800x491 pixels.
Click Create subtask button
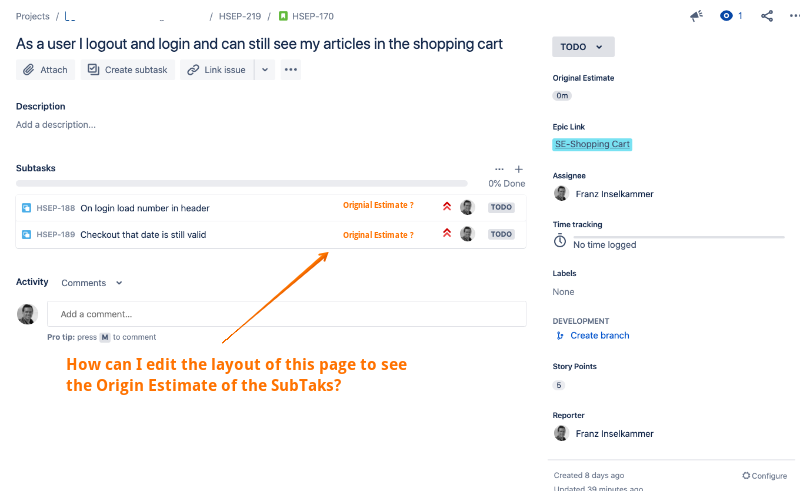click(x=128, y=70)
